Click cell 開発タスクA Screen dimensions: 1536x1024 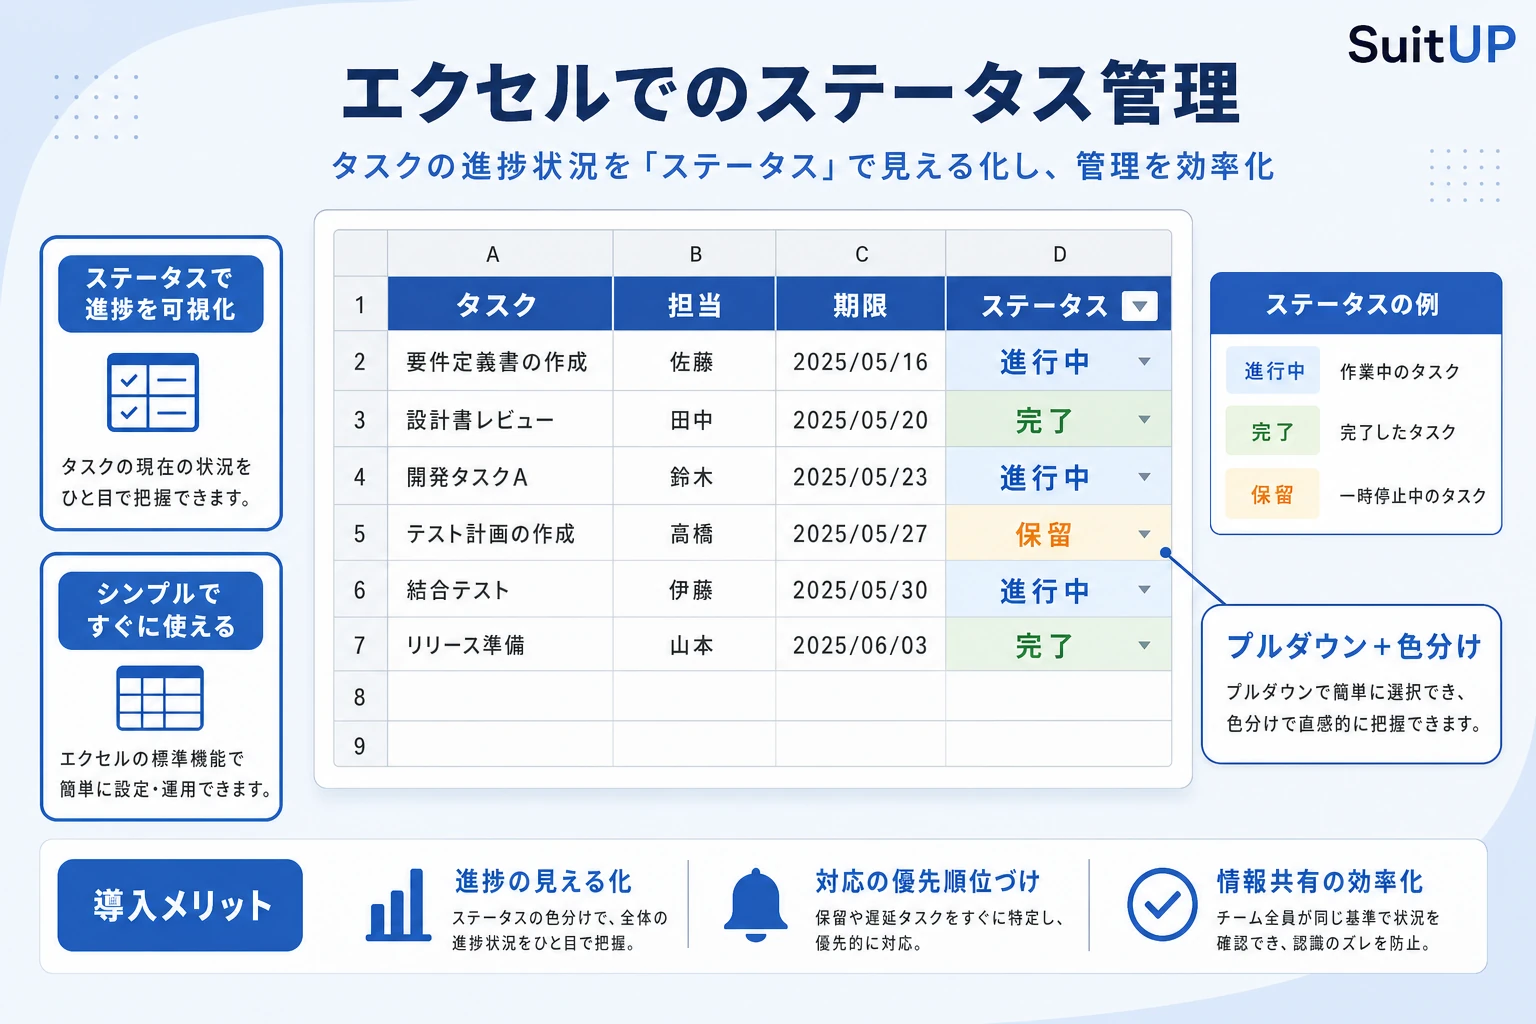pyautogui.click(x=500, y=477)
